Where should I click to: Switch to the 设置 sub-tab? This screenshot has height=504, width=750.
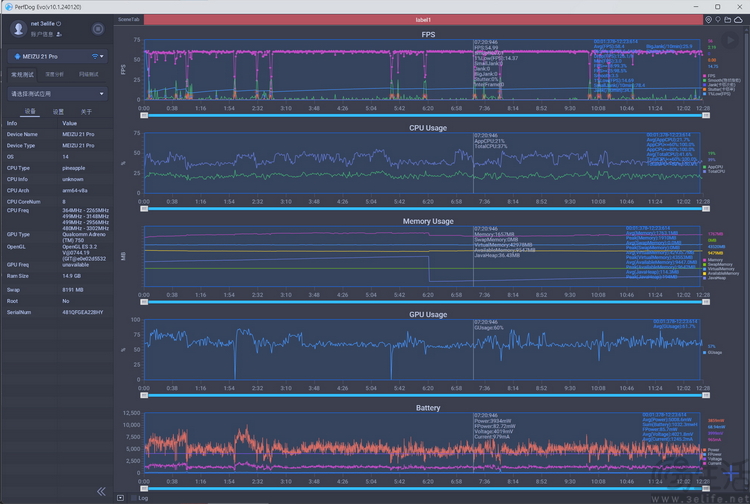point(58,112)
